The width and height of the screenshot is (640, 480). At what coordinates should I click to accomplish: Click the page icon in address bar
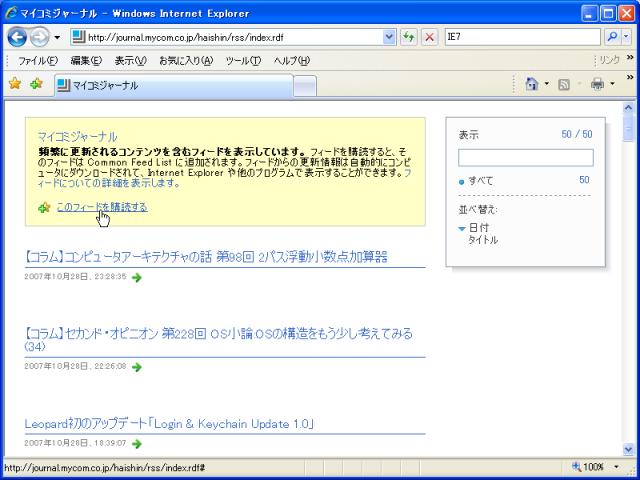pyautogui.click(x=78, y=37)
